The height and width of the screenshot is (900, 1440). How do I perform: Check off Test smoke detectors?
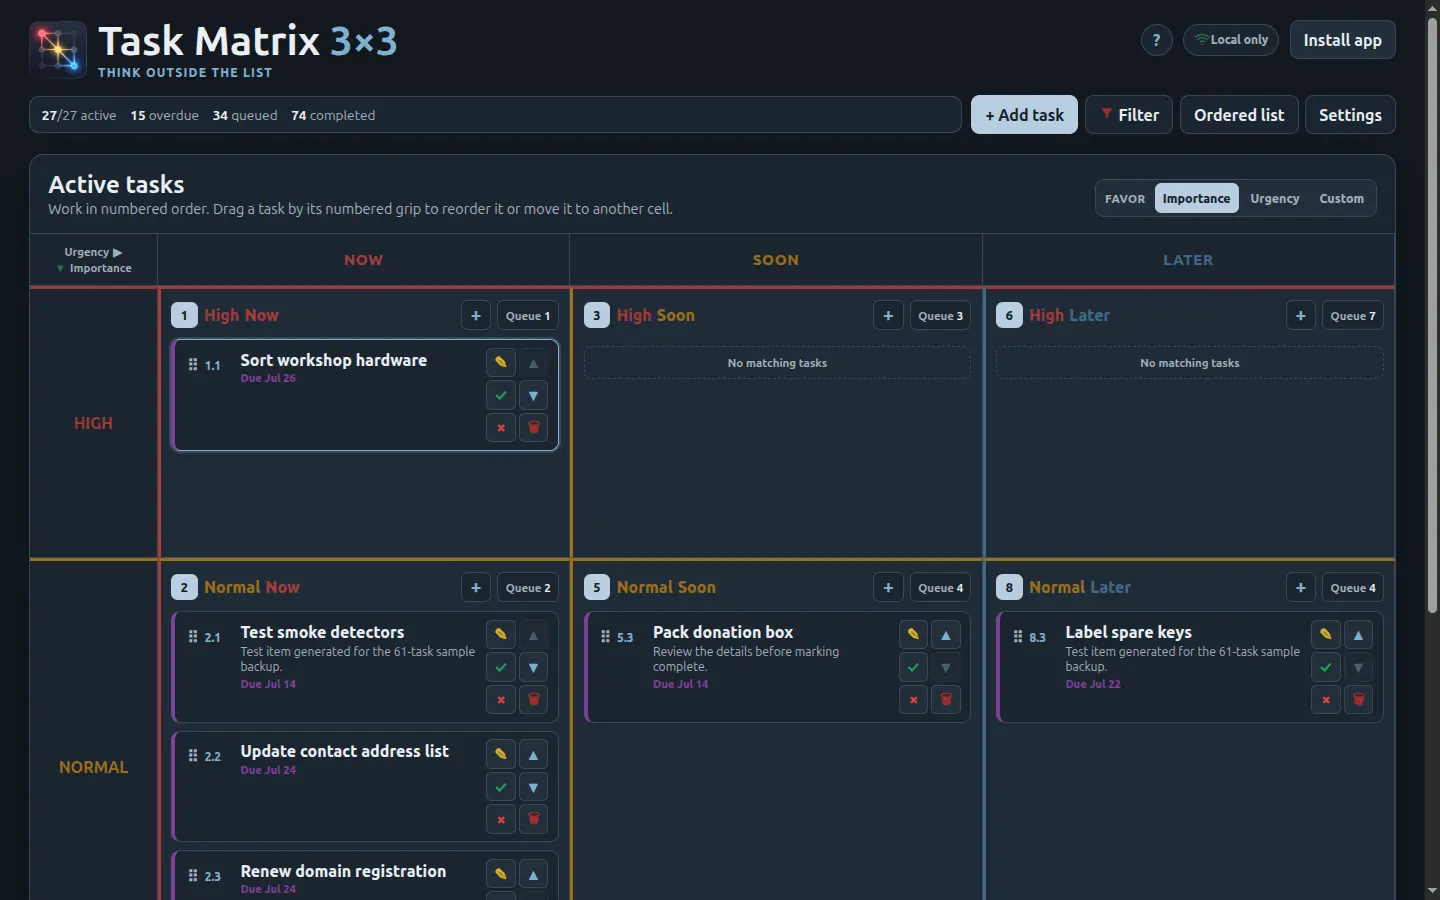[x=501, y=667]
